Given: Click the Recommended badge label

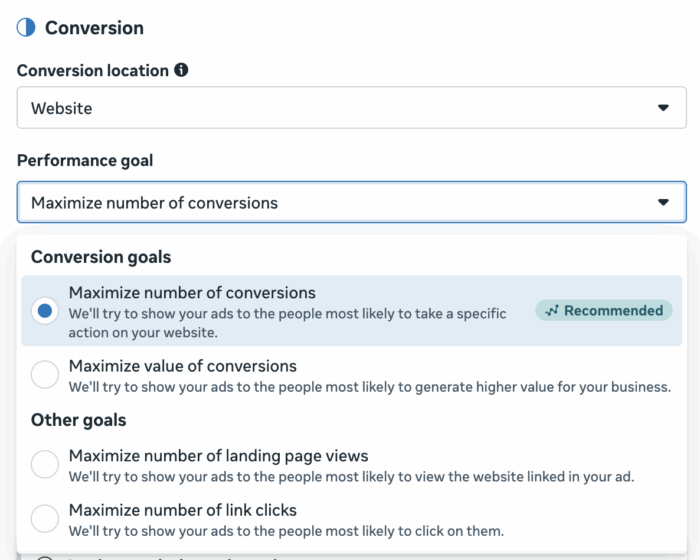Looking at the screenshot, I should (x=612, y=311).
